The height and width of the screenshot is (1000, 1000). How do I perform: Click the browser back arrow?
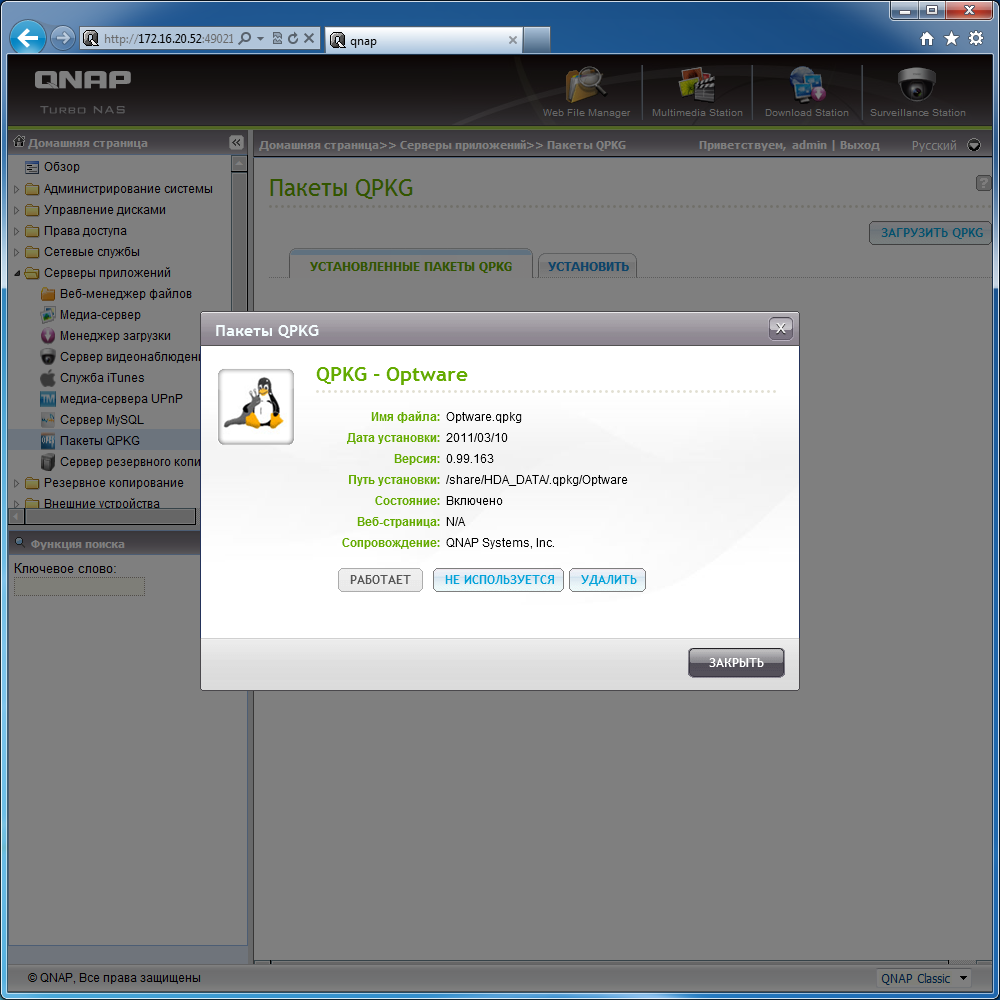(27, 38)
